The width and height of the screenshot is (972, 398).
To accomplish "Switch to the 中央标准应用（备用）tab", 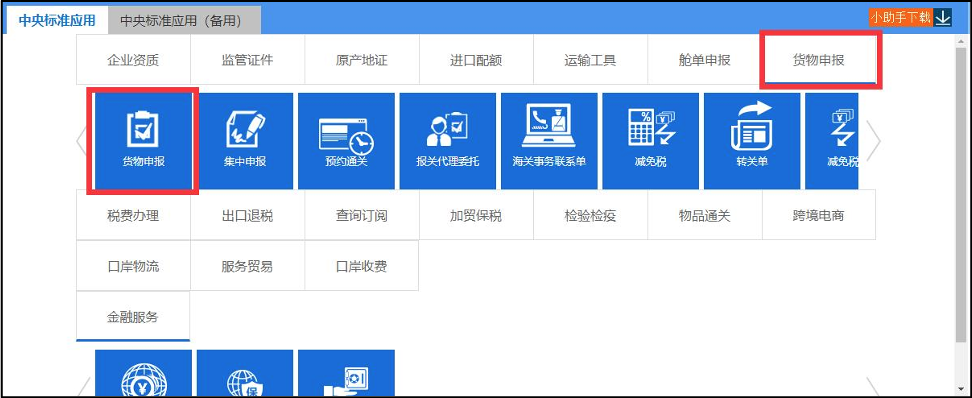I will (x=184, y=20).
